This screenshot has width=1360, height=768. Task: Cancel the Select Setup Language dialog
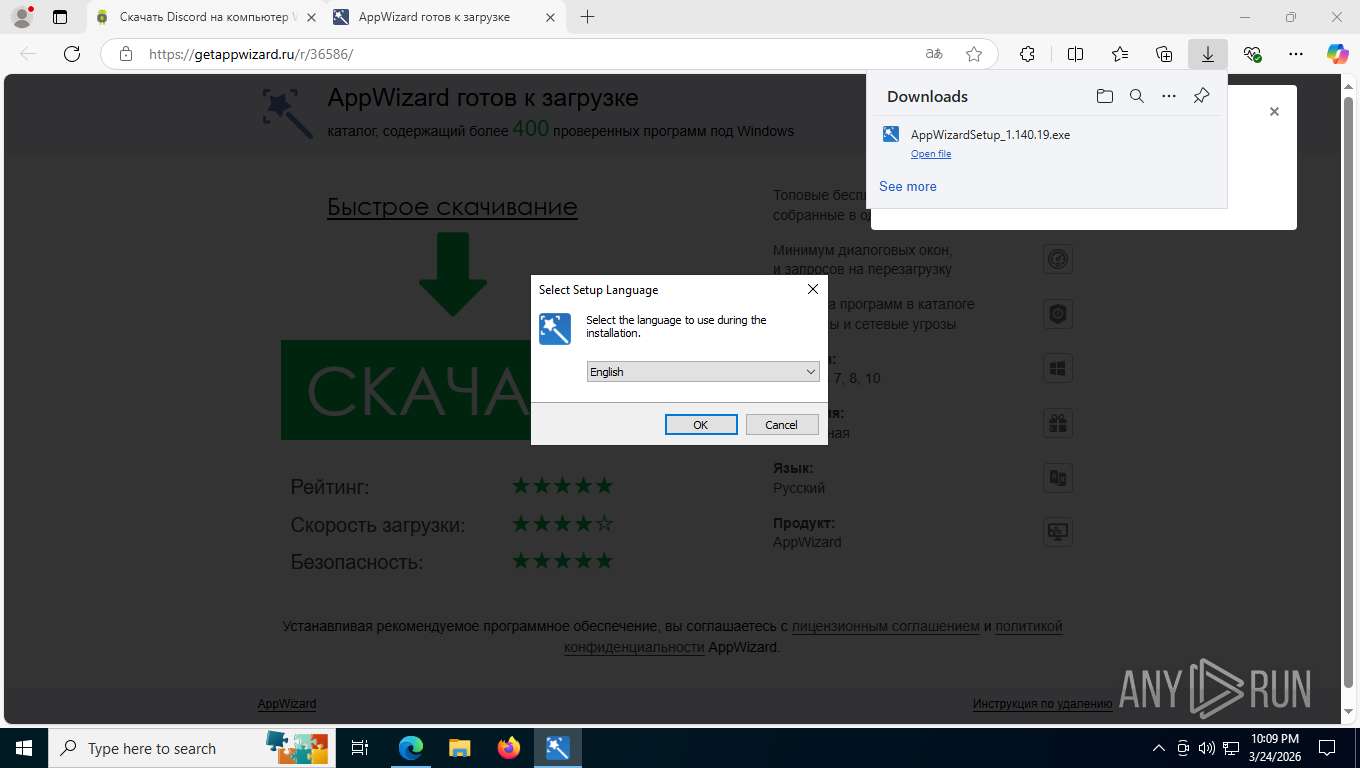782,425
